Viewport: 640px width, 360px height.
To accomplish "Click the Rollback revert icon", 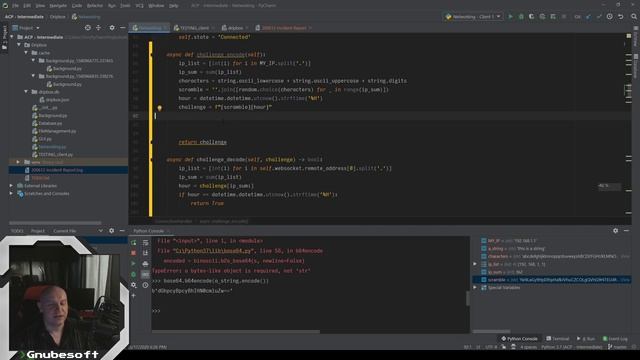I will [x=620, y=17].
